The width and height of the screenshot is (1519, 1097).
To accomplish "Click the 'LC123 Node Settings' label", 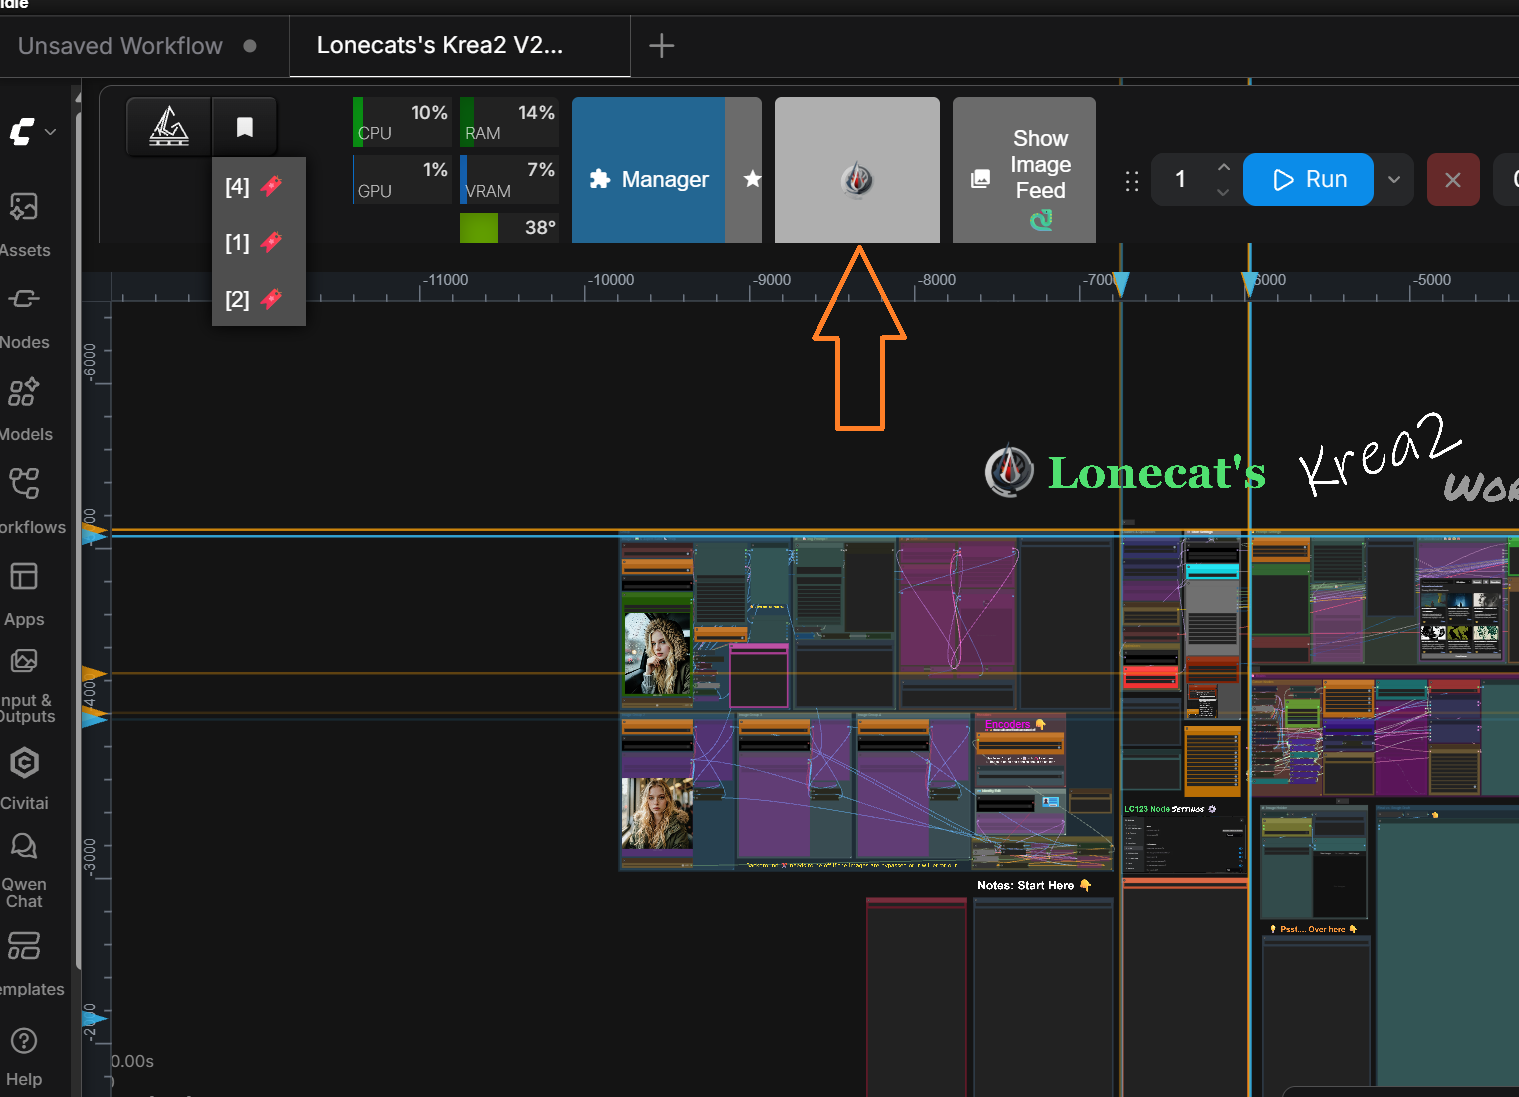I will 1170,809.
